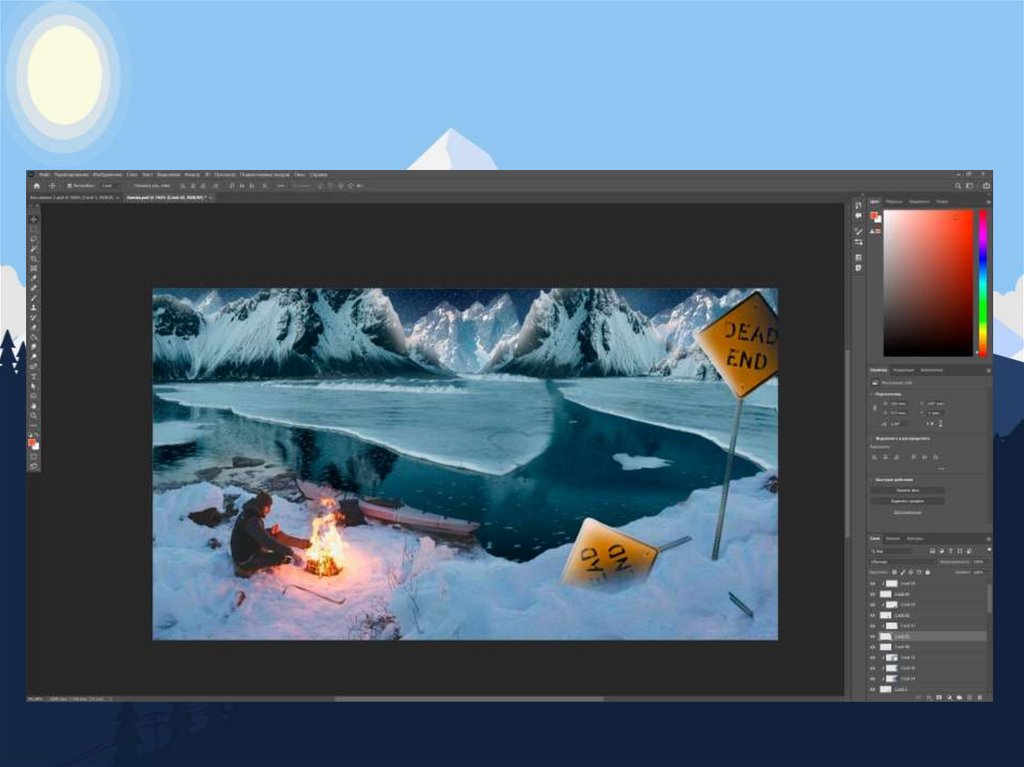
Task: Open the Справка (Help) menu
Action: [319, 175]
